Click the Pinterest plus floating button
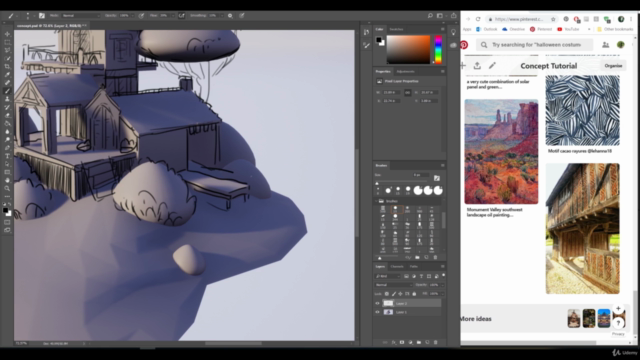 click(618, 309)
